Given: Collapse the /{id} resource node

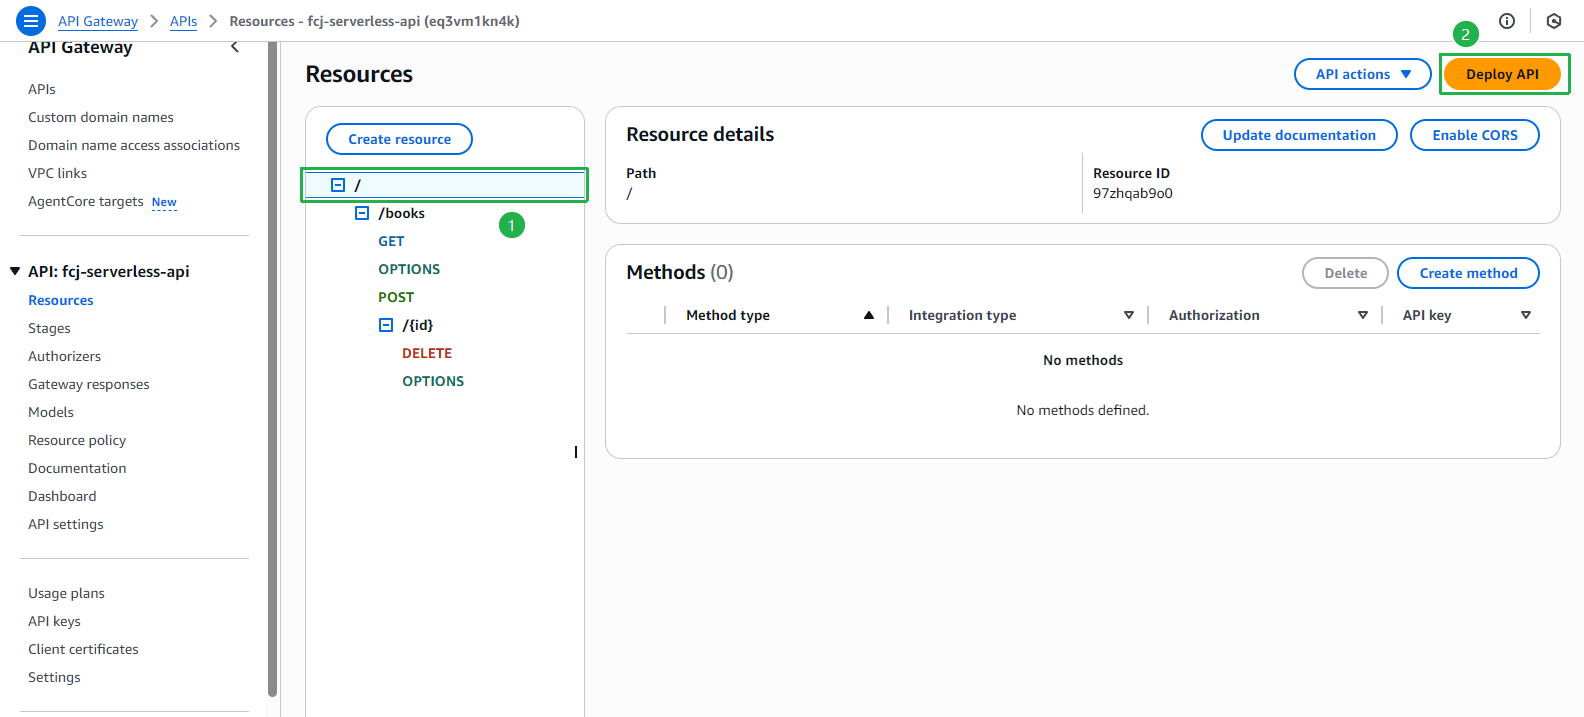Looking at the screenshot, I should click(x=386, y=325).
